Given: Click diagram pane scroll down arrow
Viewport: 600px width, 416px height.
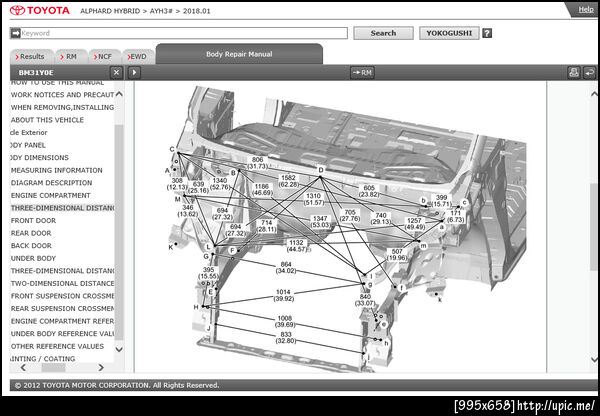Looking at the screenshot, I should coord(593,359).
